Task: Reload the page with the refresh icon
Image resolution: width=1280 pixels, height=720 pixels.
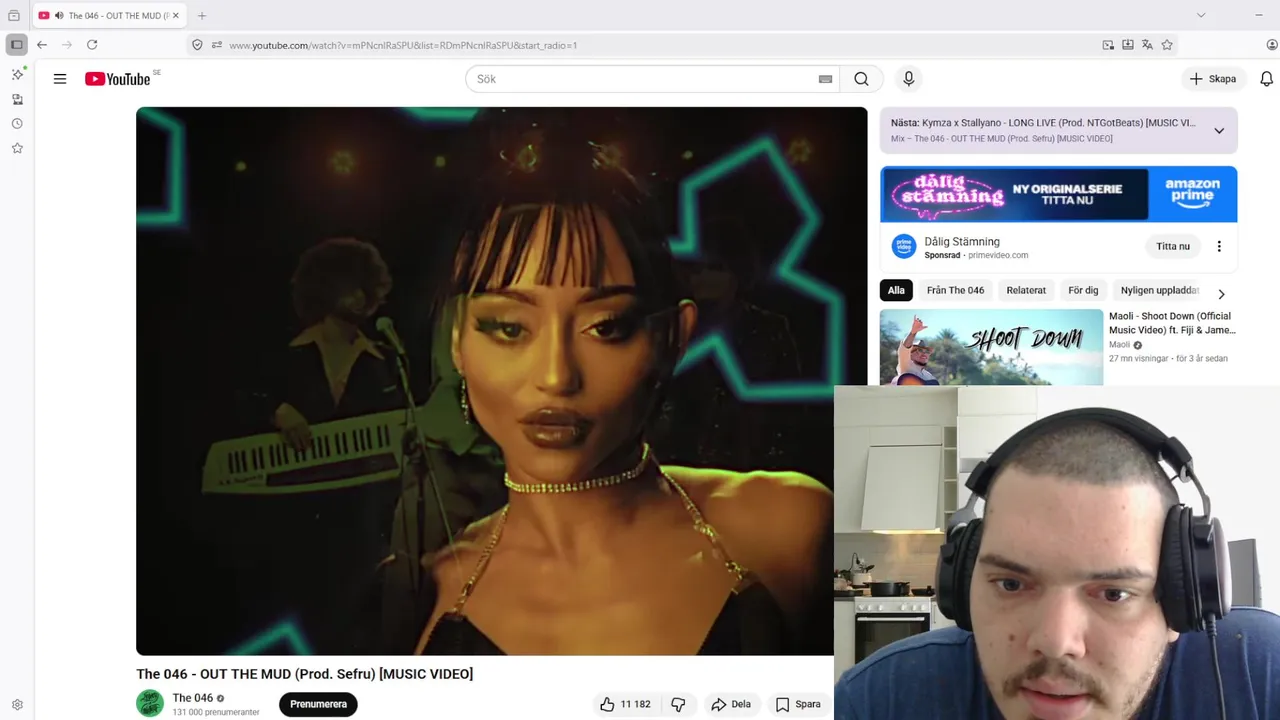Action: [92, 45]
